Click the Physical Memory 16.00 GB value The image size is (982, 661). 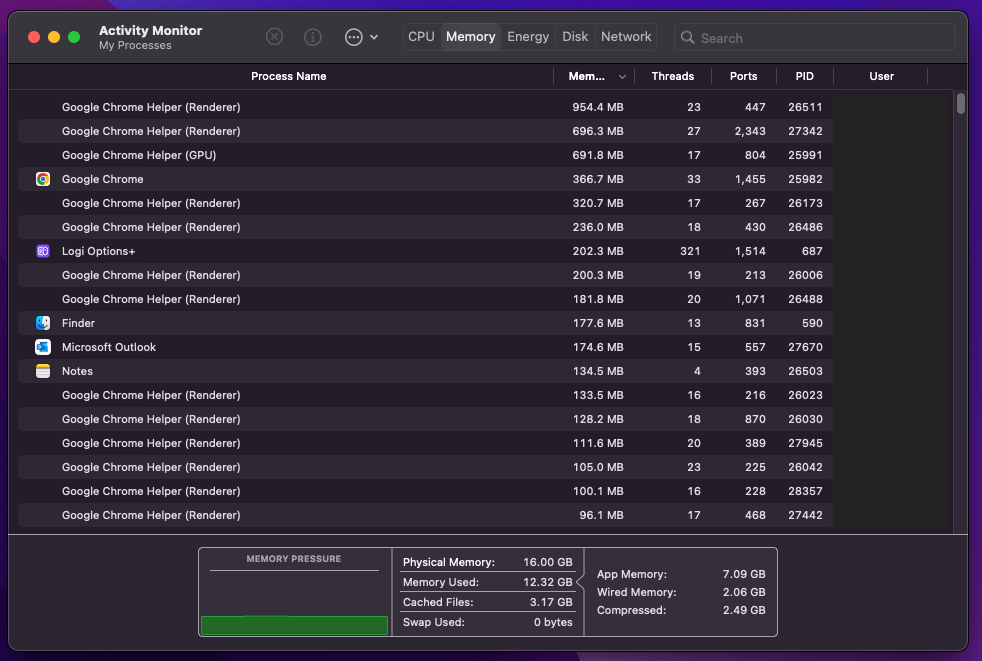(547, 562)
